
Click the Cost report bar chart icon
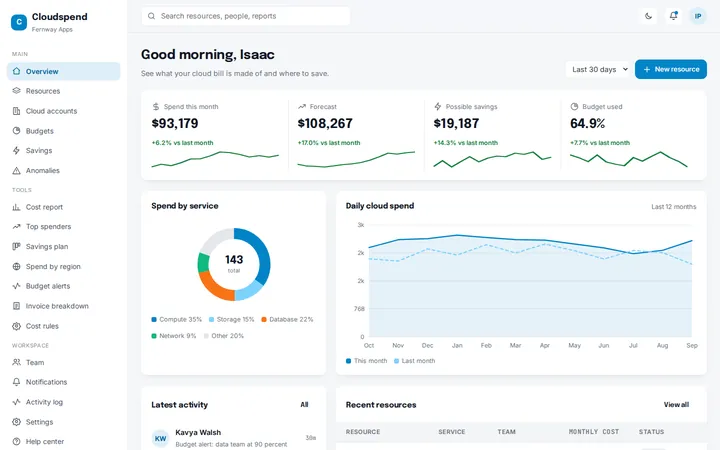tap(17, 207)
